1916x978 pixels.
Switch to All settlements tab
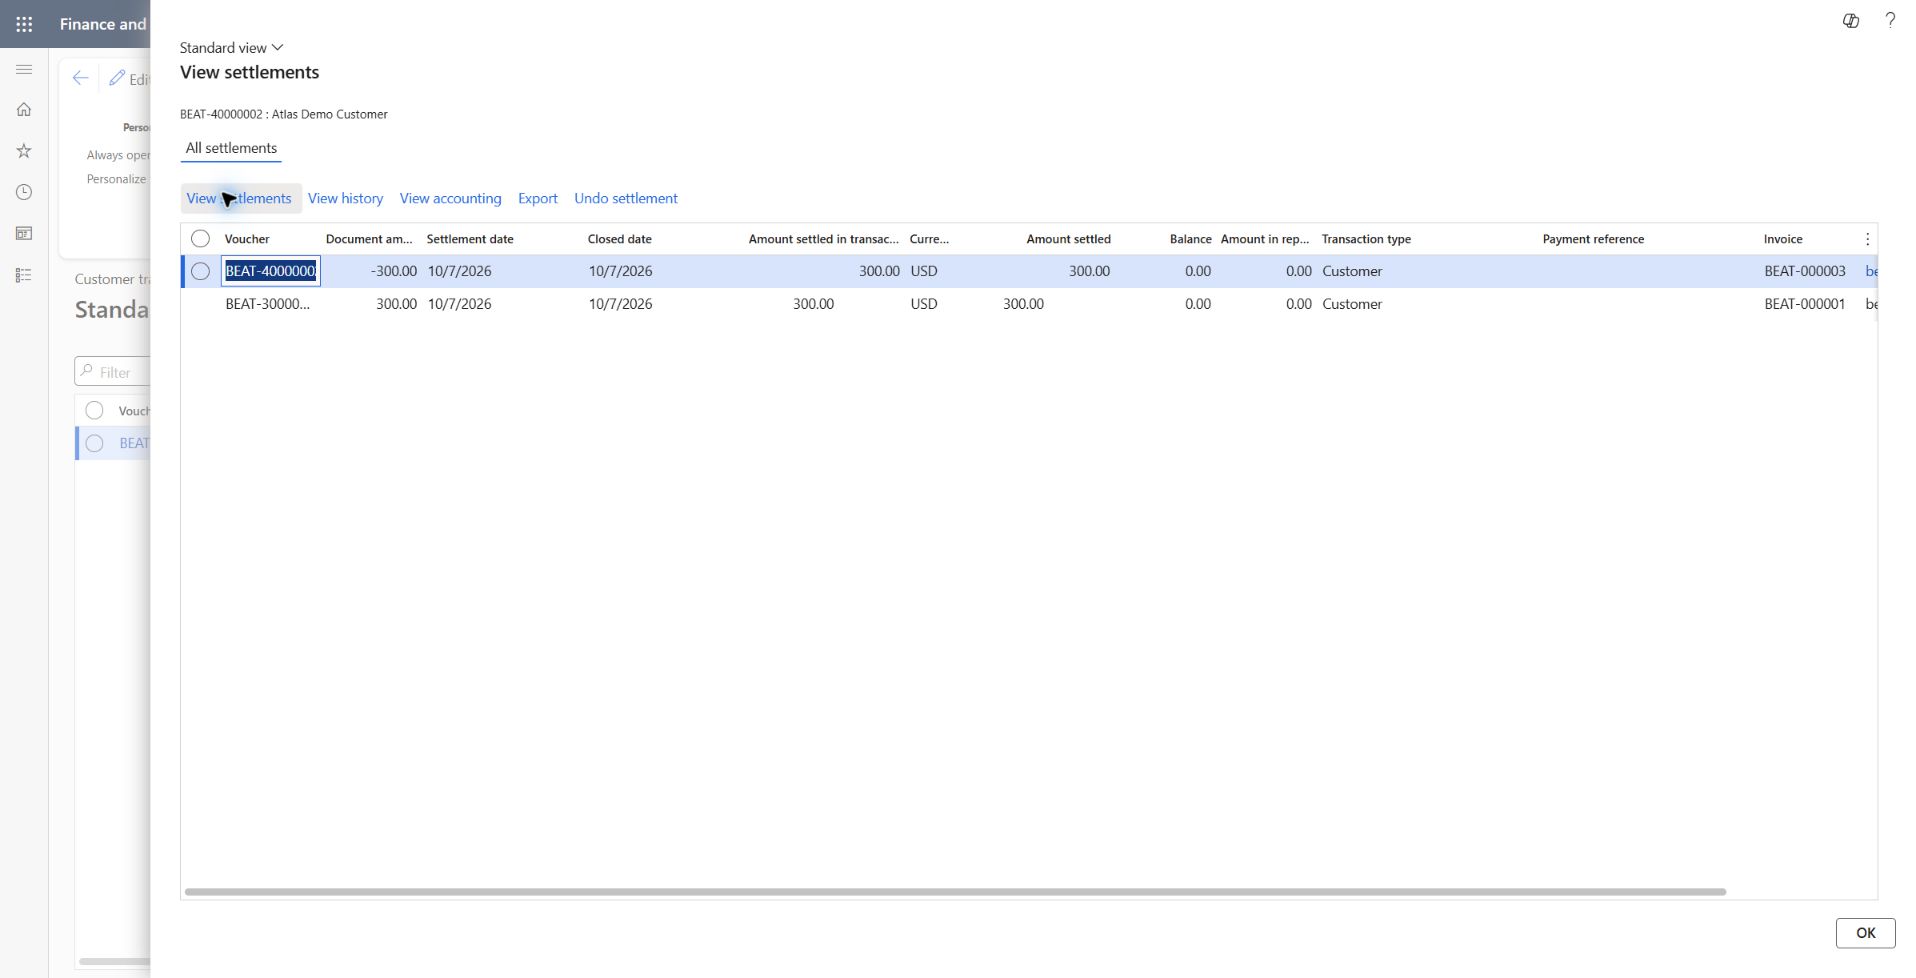coord(231,148)
